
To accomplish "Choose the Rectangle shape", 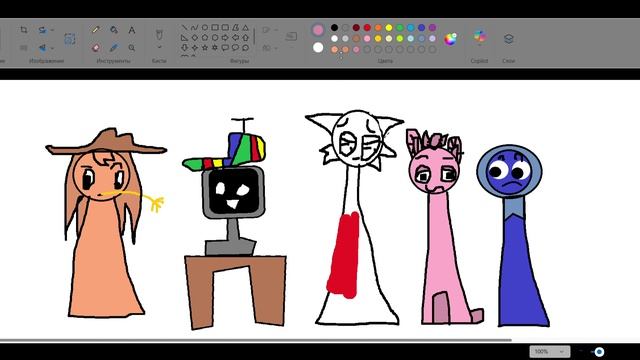I will click(x=215, y=28).
